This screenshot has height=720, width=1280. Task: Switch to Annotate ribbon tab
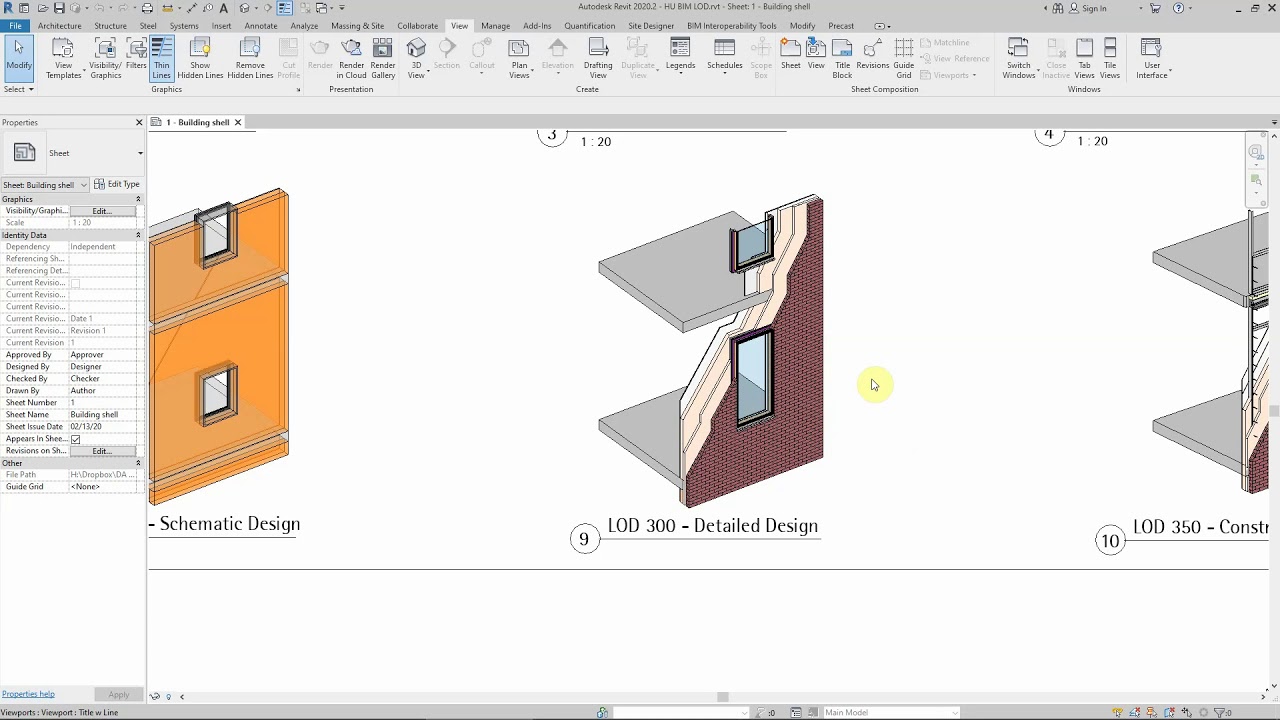pyautogui.click(x=261, y=26)
